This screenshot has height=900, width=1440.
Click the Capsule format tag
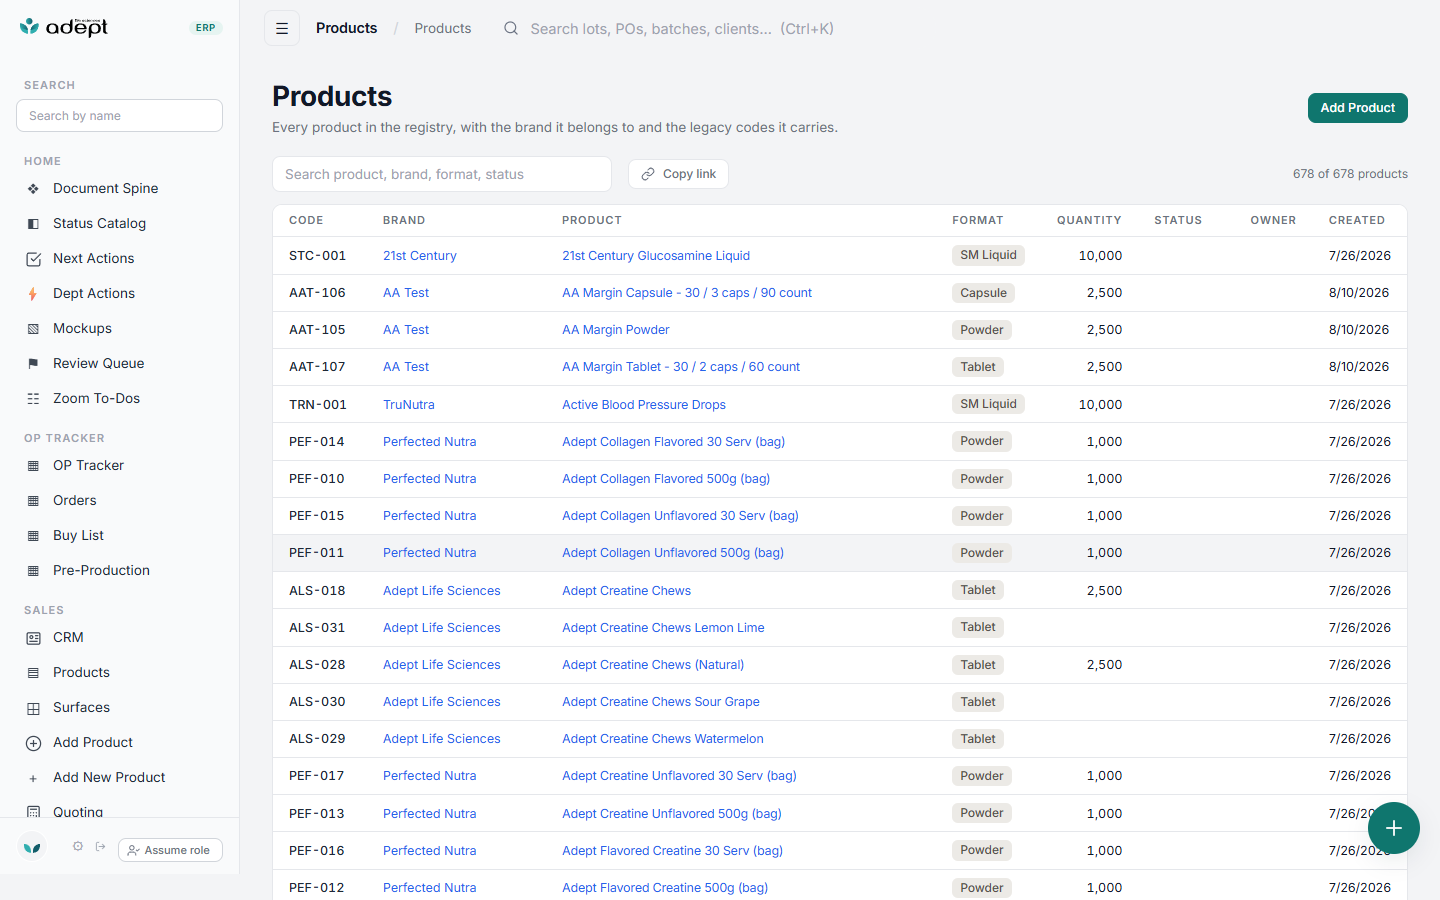click(x=983, y=293)
